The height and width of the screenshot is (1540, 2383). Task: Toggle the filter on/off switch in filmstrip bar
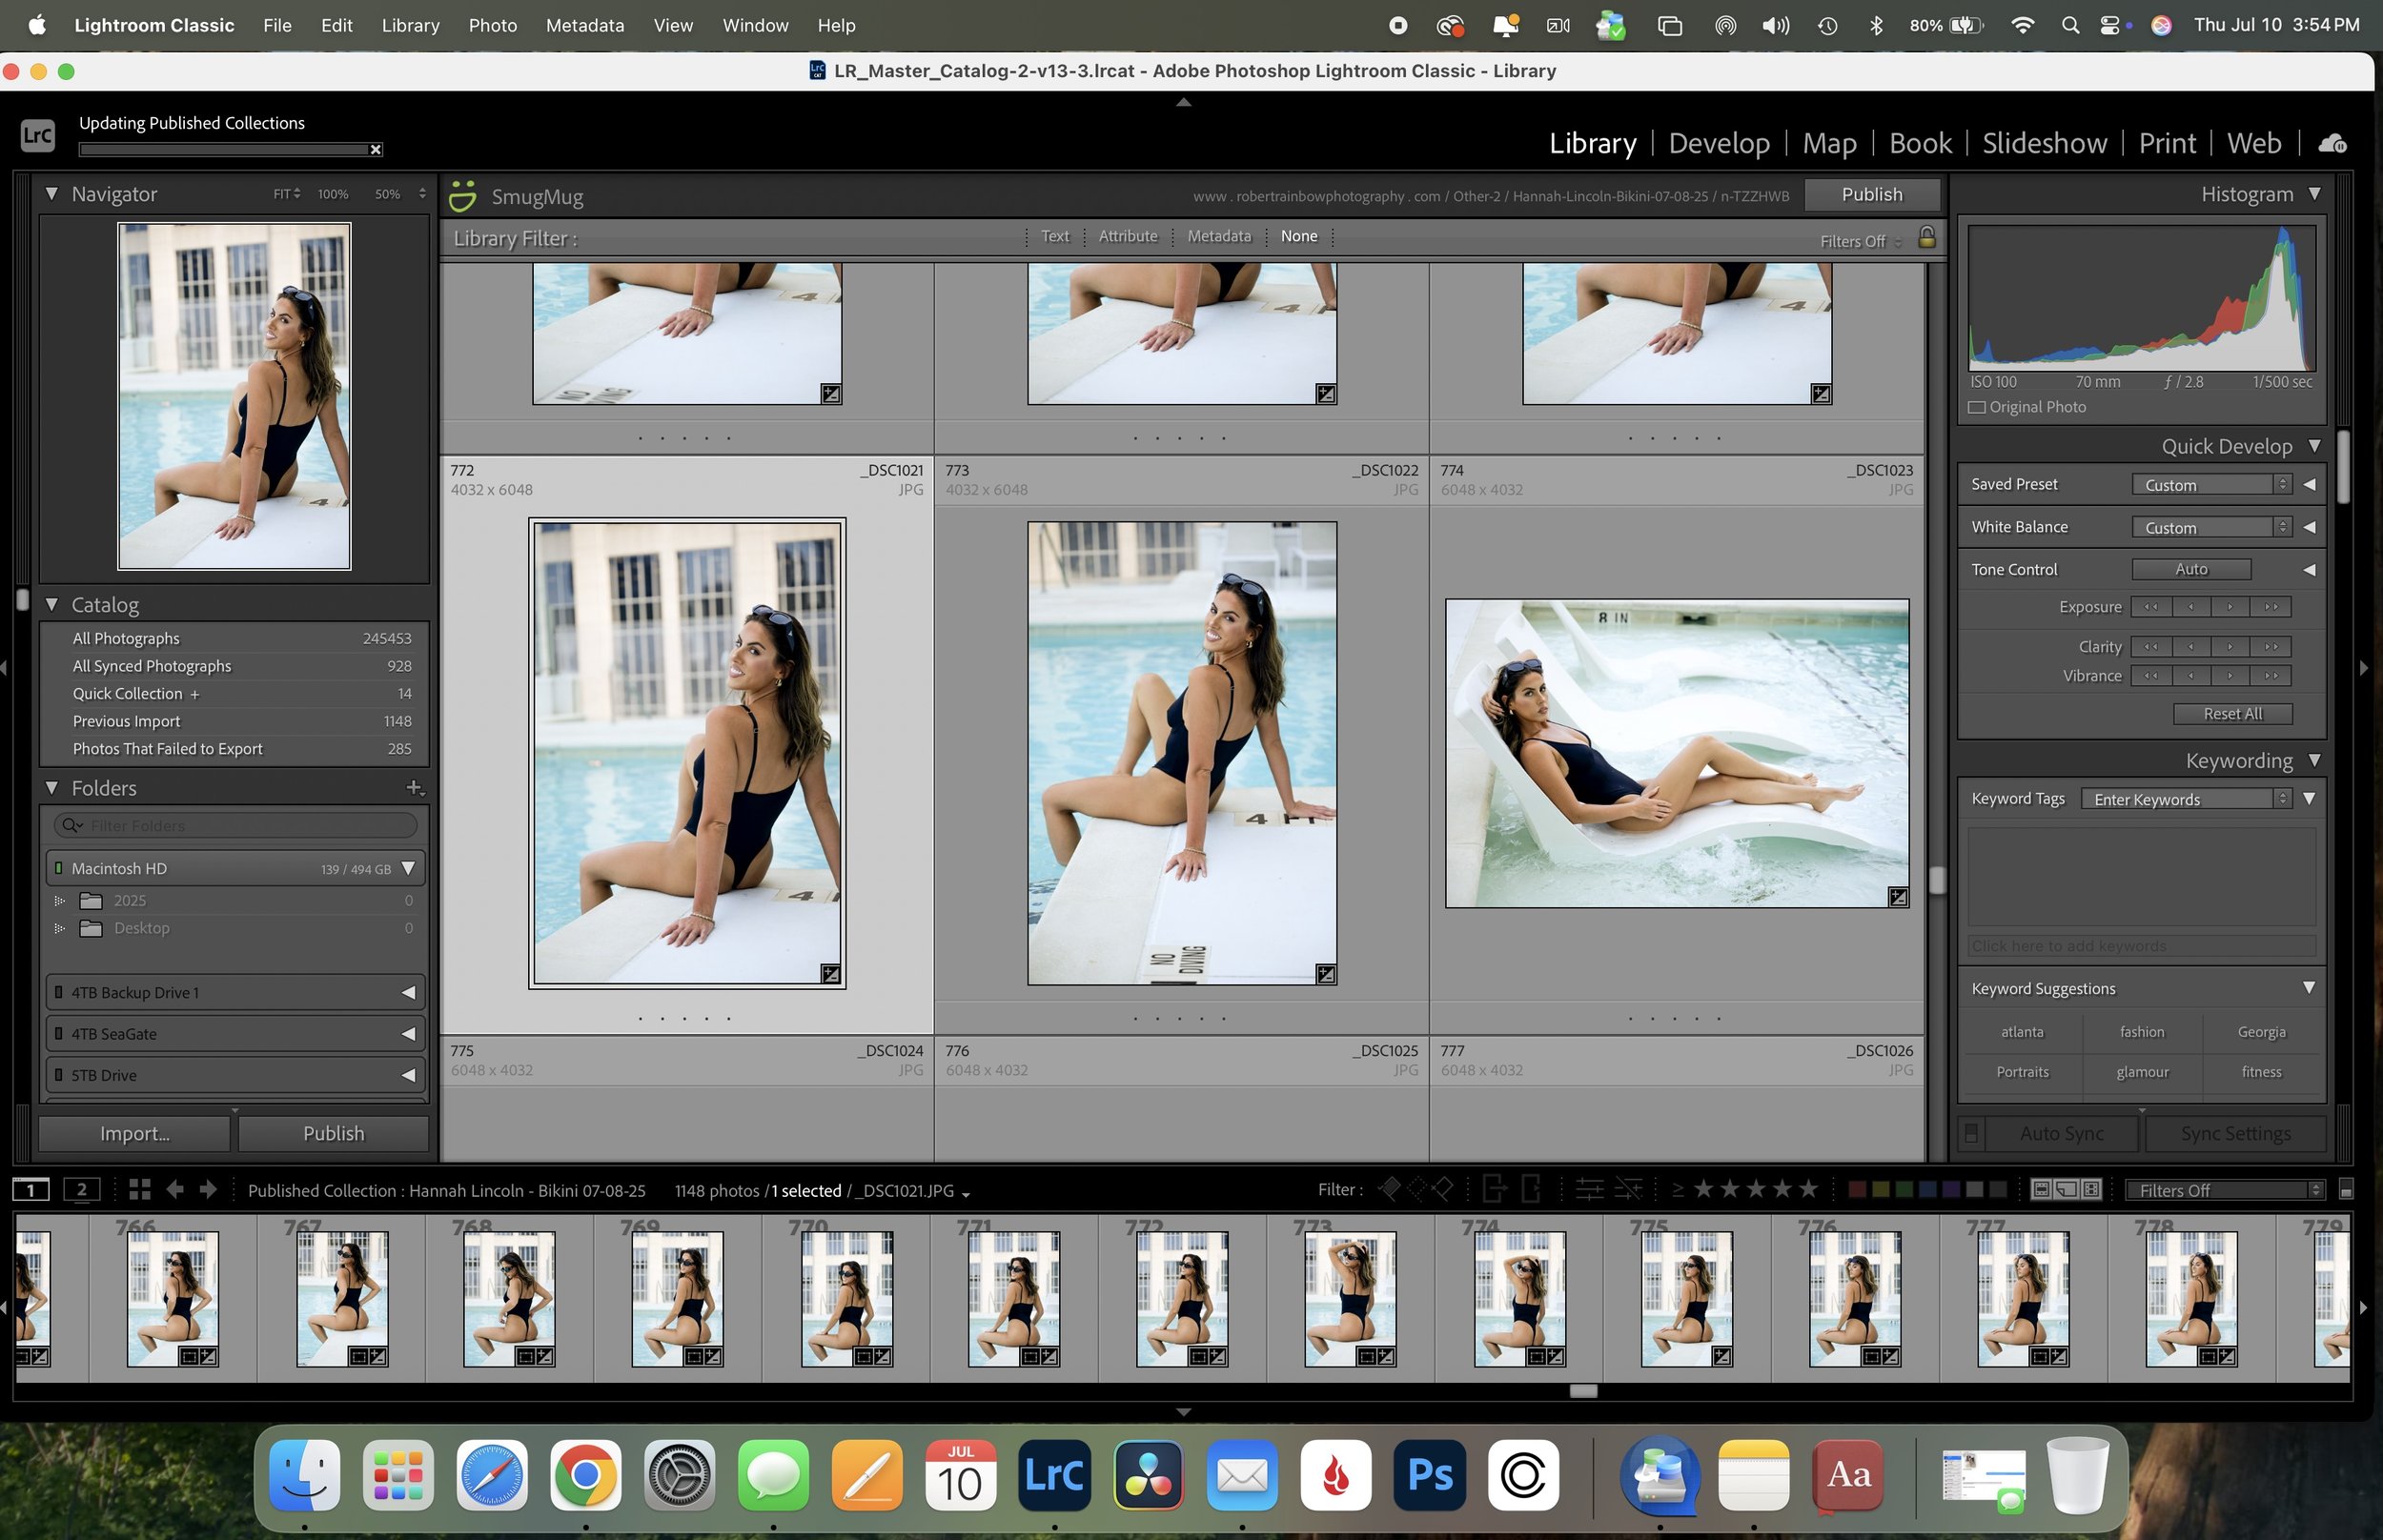coord(2346,1189)
